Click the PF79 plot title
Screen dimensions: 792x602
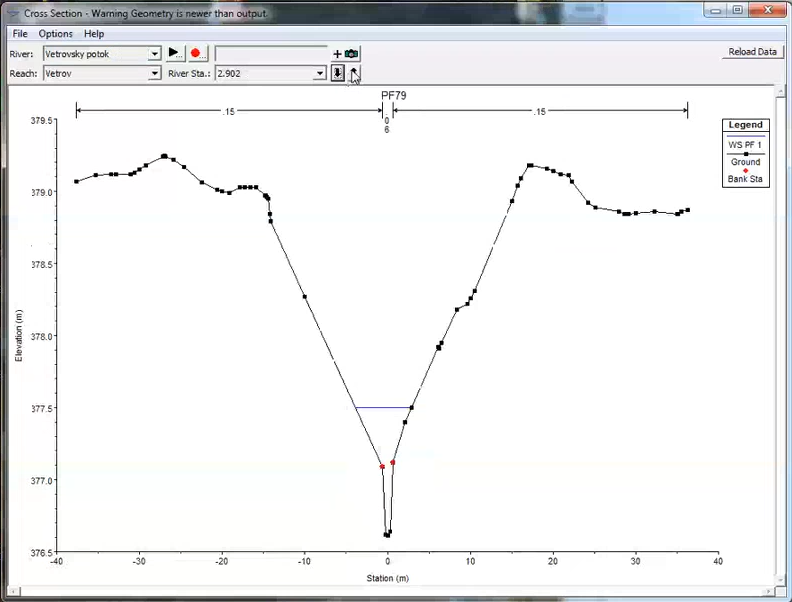point(393,96)
